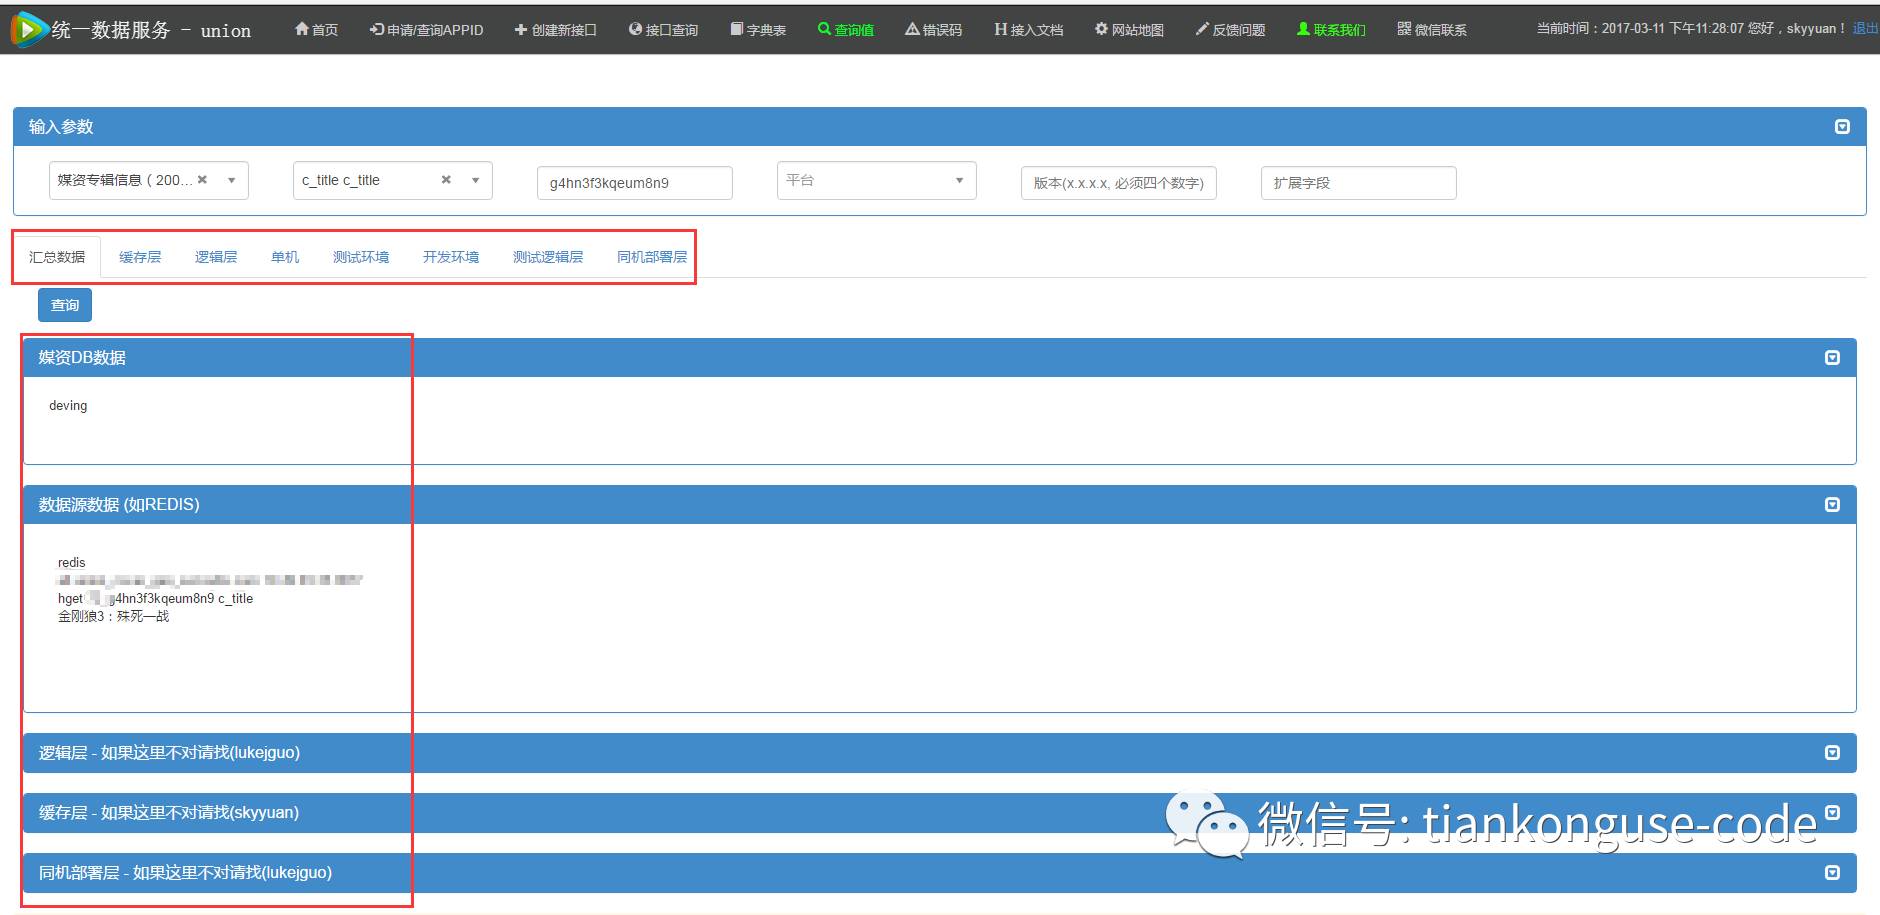Switch to the 开发环境 tab

tap(451, 257)
